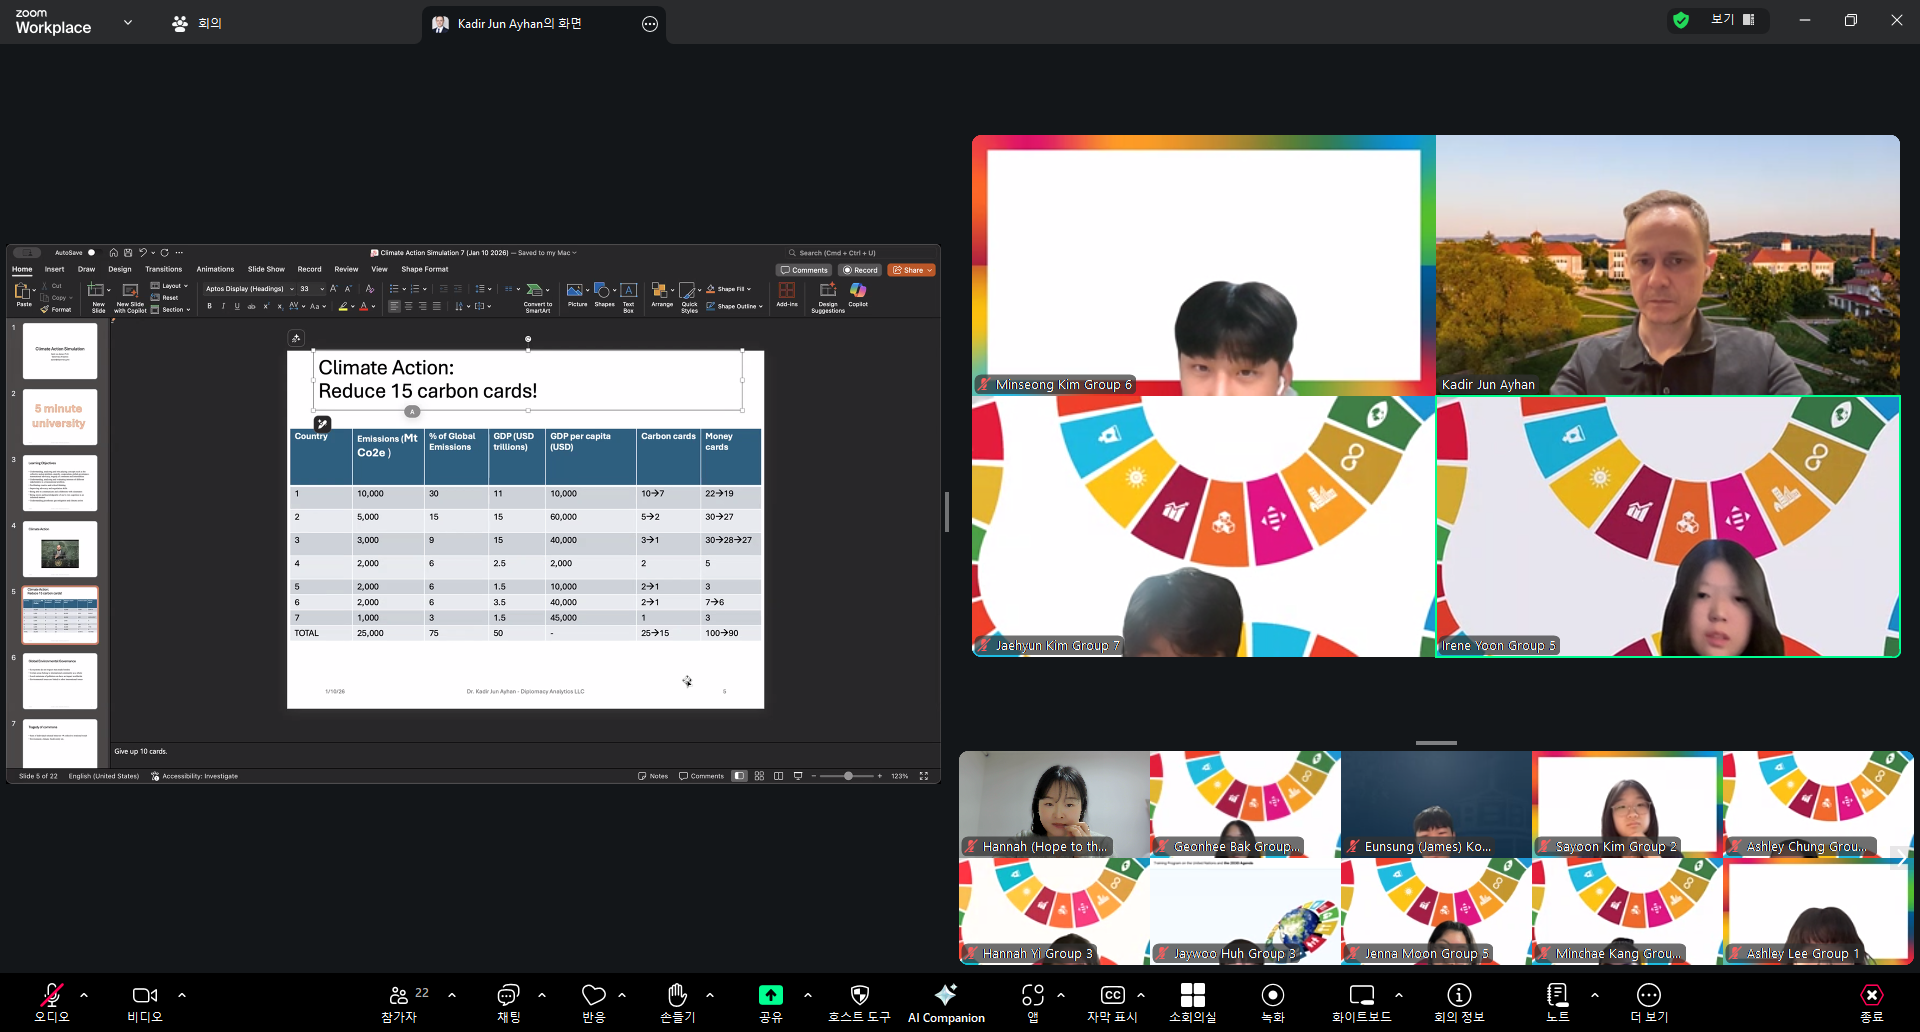Open the Shape Format tab
The height and width of the screenshot is (1032, 1920).
425,269
